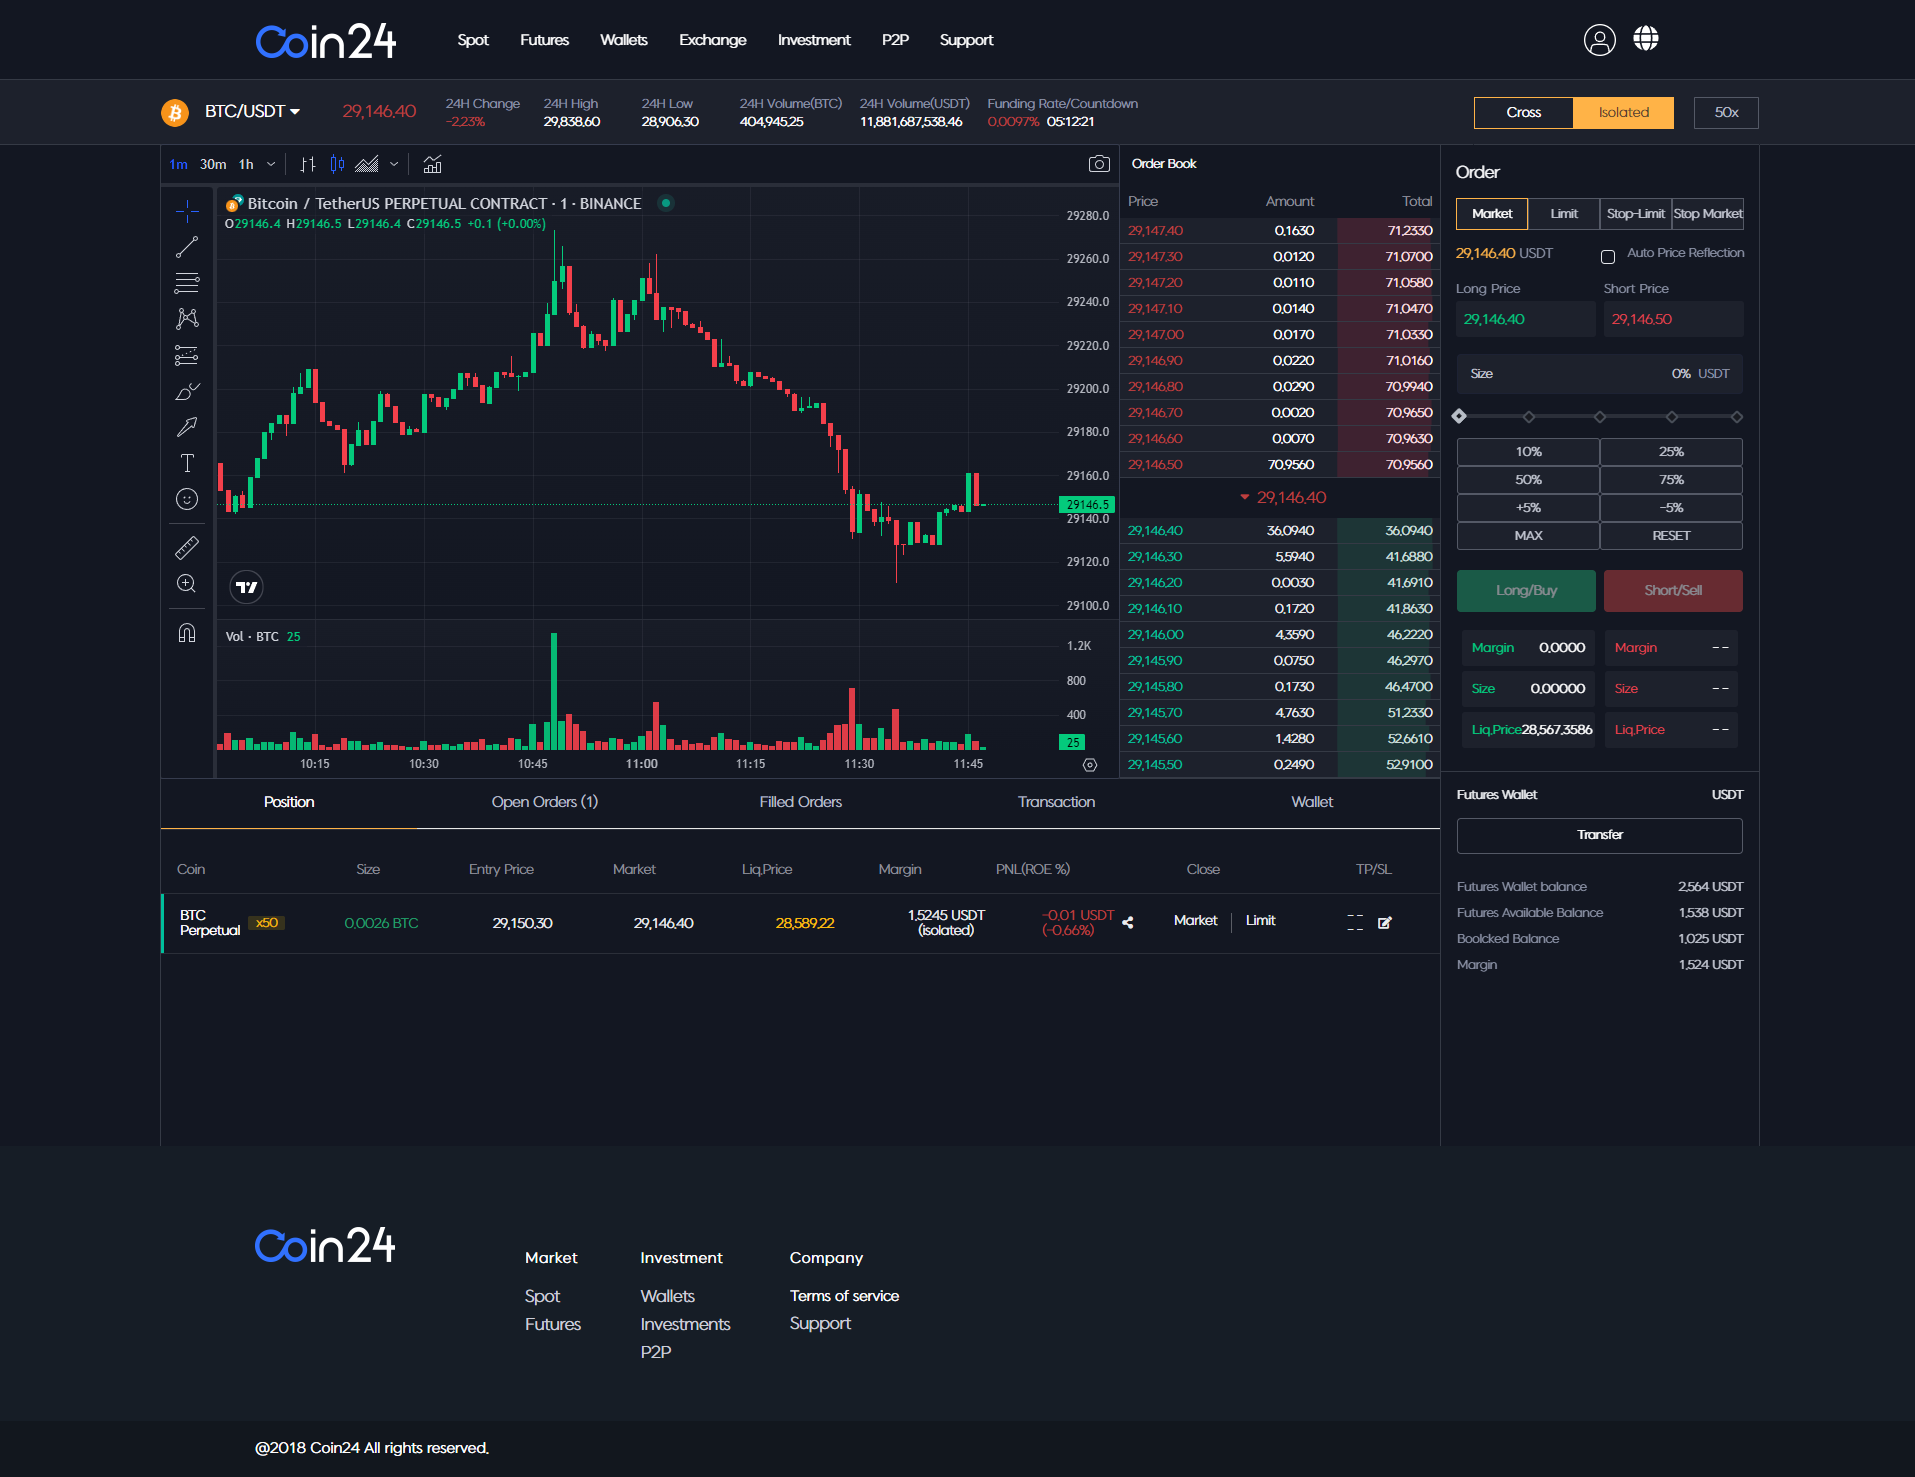Switch margin mode to Cross
Screen dimensions: 1915x1477
click(1523, 112)
